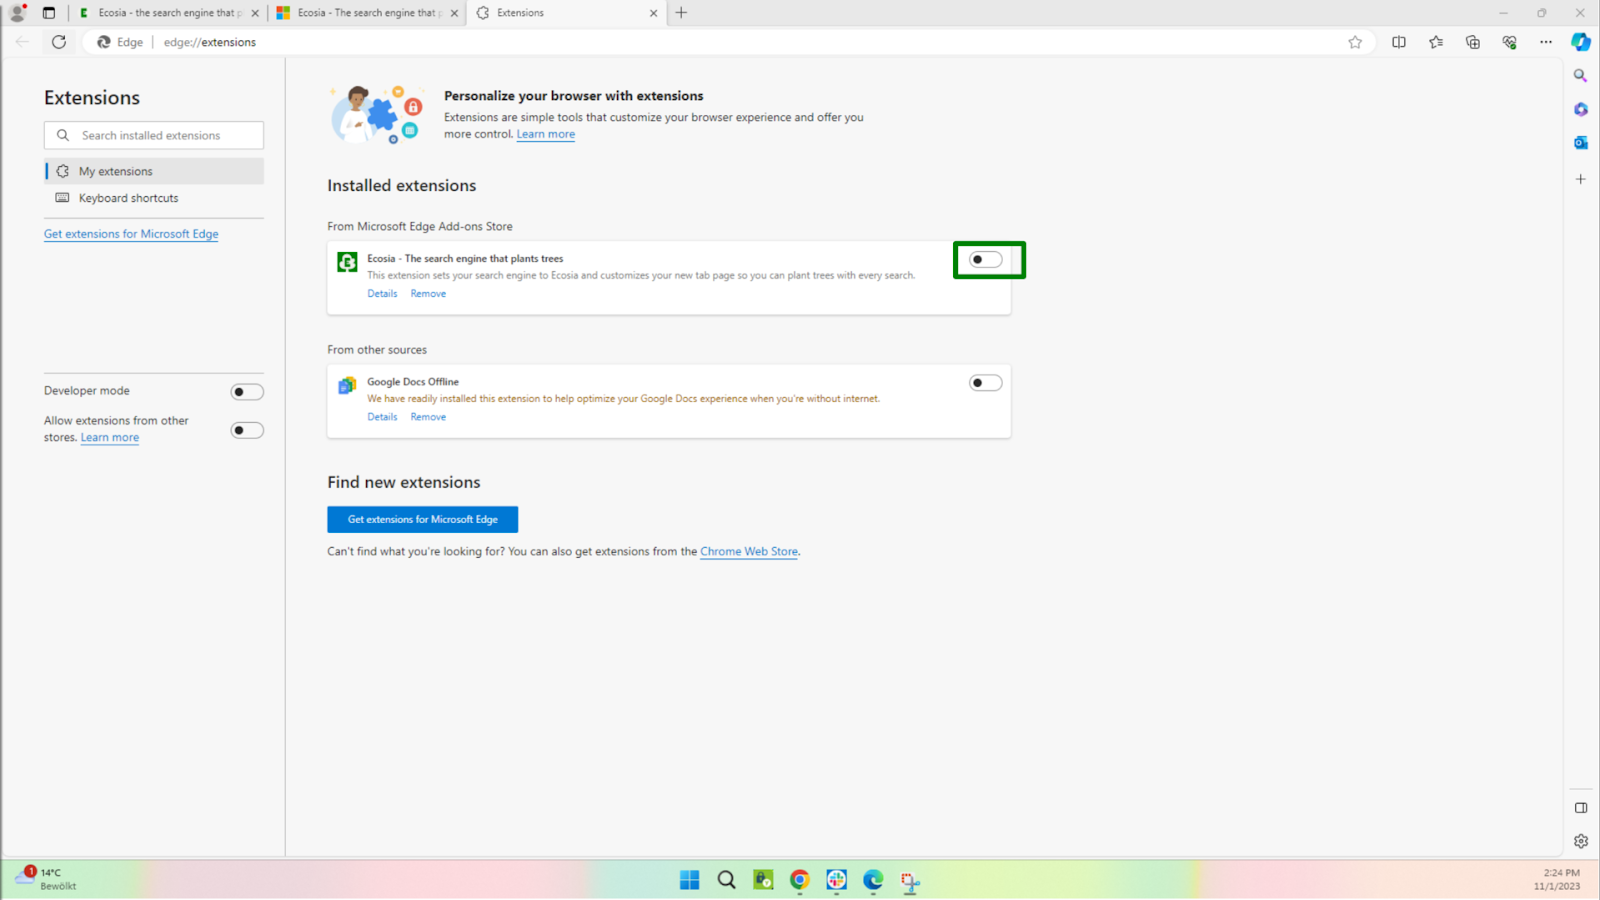Open the Chrome Web Store link
Screen dimensions: 1600x900
749,552
